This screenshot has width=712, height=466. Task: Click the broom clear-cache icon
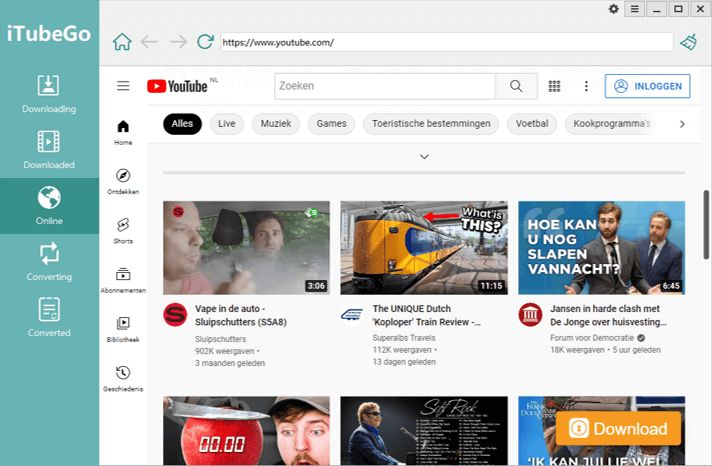[x=689, y=42]
